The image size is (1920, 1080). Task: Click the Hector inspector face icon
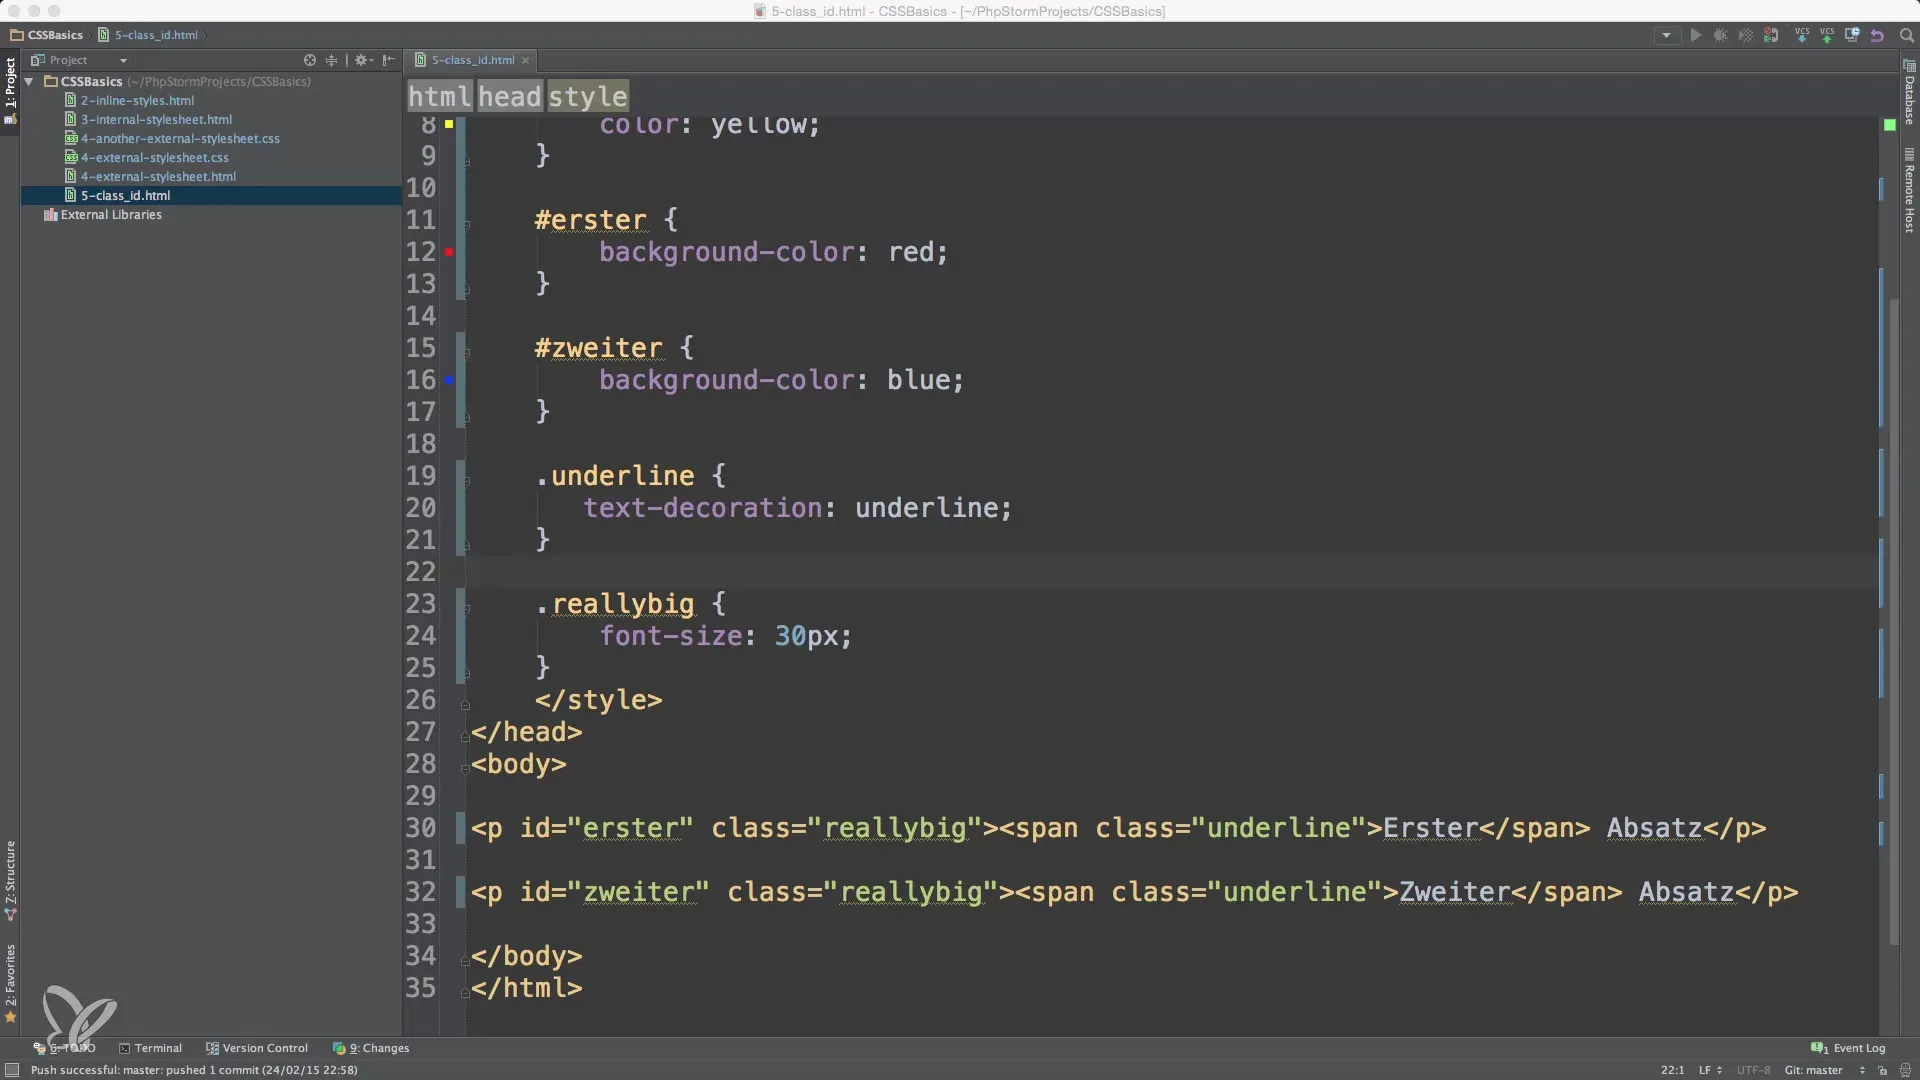click(x=1905, y=1070)
